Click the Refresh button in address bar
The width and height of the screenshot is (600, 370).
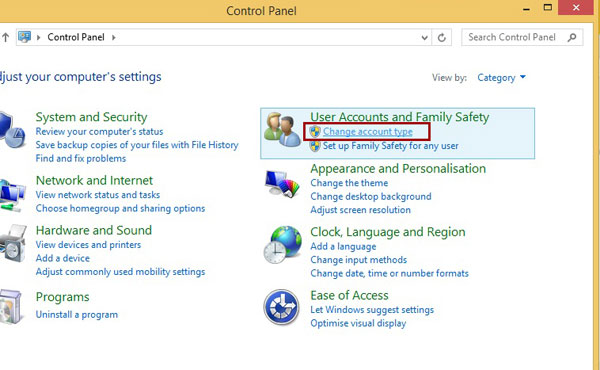point(442,37)
